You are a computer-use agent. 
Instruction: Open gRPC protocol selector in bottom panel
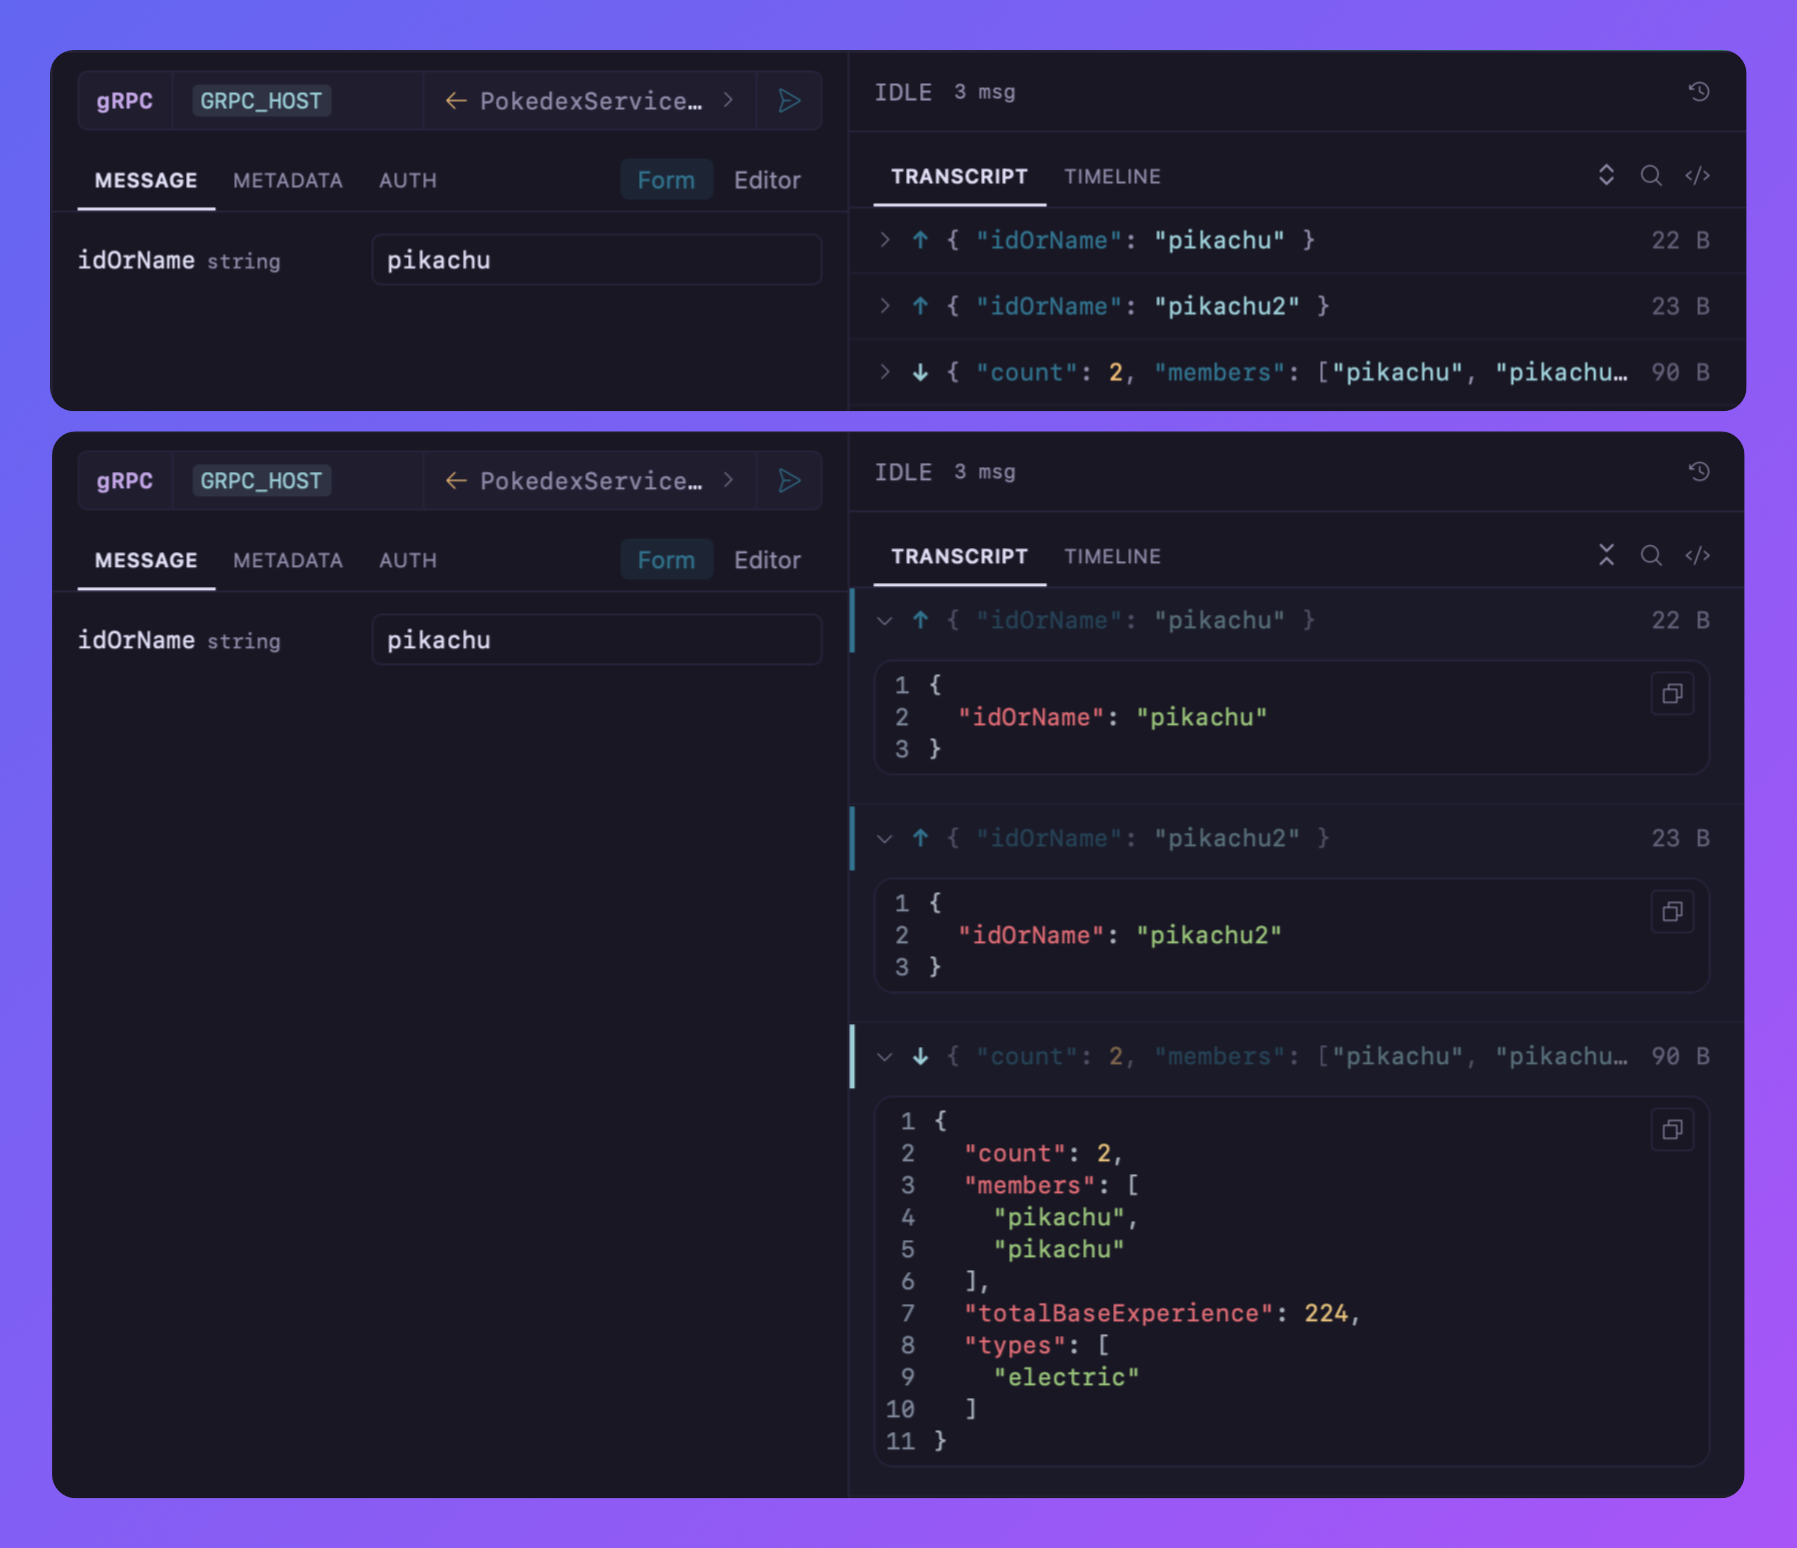125,481
